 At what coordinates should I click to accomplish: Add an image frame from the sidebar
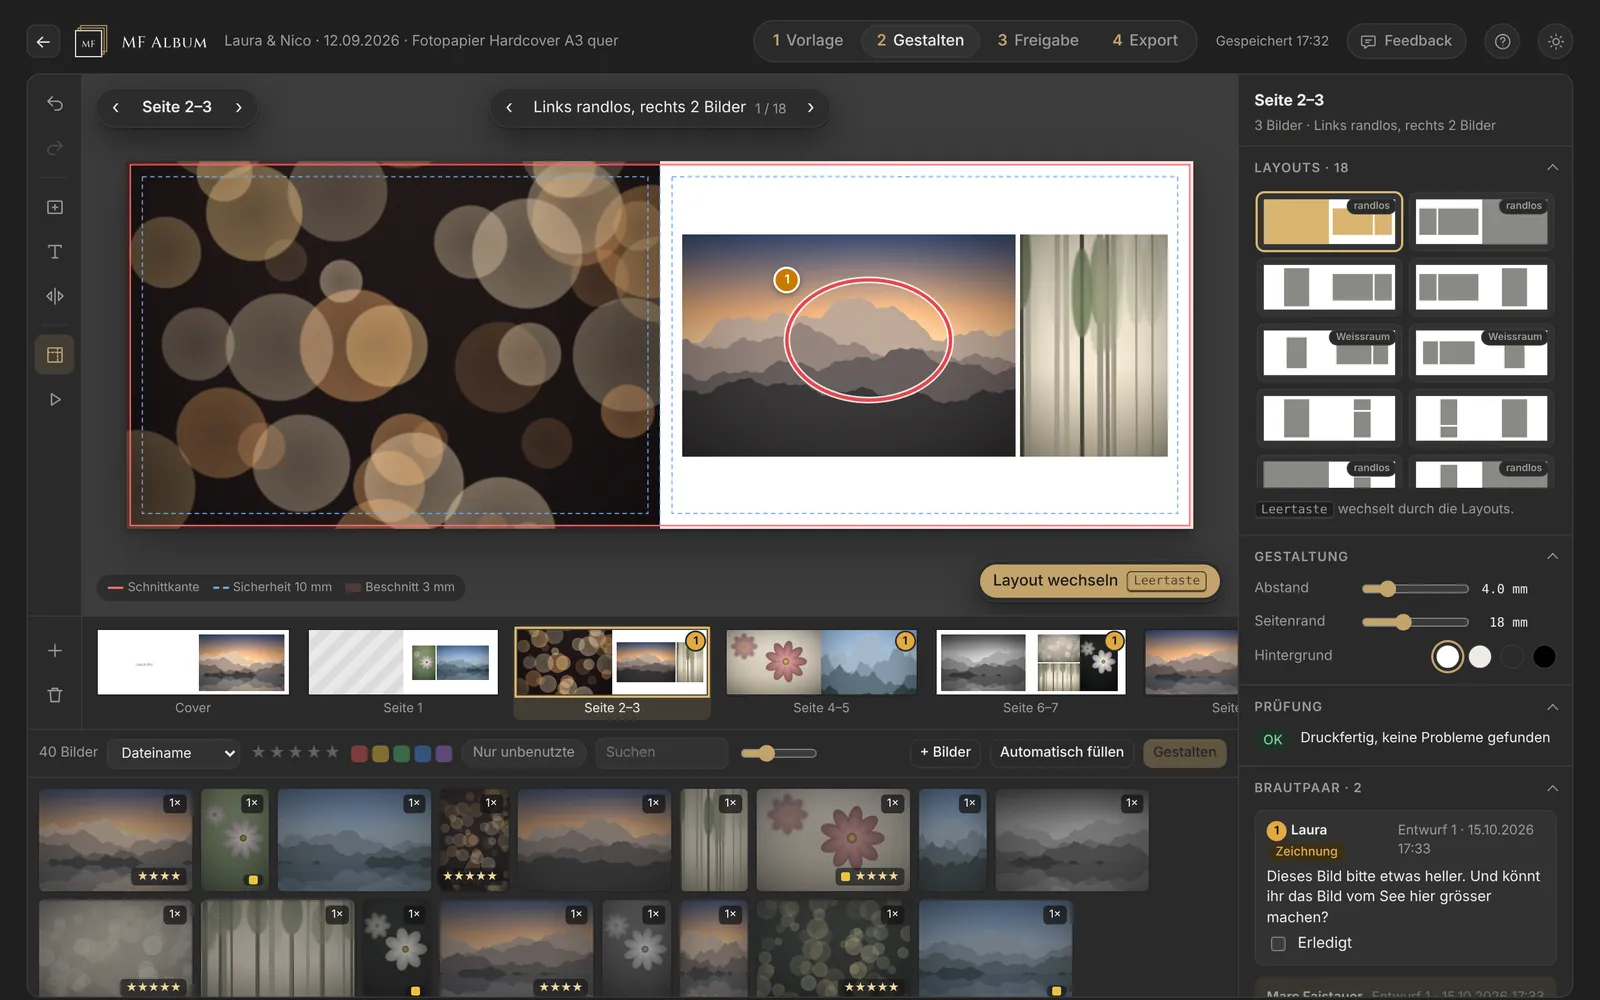(55, 207)
